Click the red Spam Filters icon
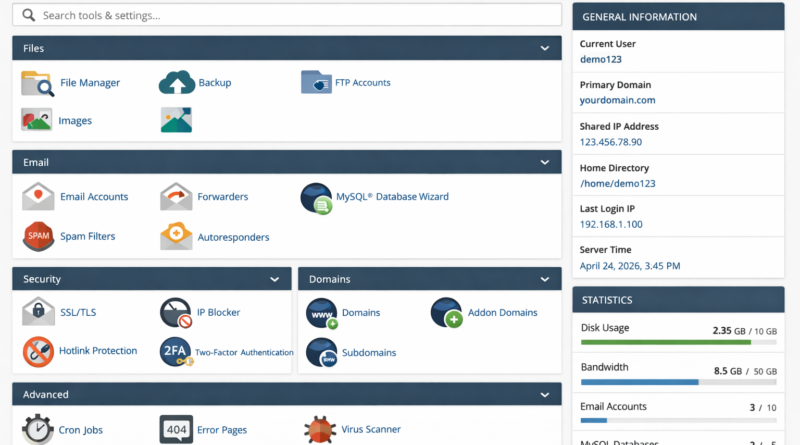The height and width of the screenshot is (445, 800). [x=38, y=236]
